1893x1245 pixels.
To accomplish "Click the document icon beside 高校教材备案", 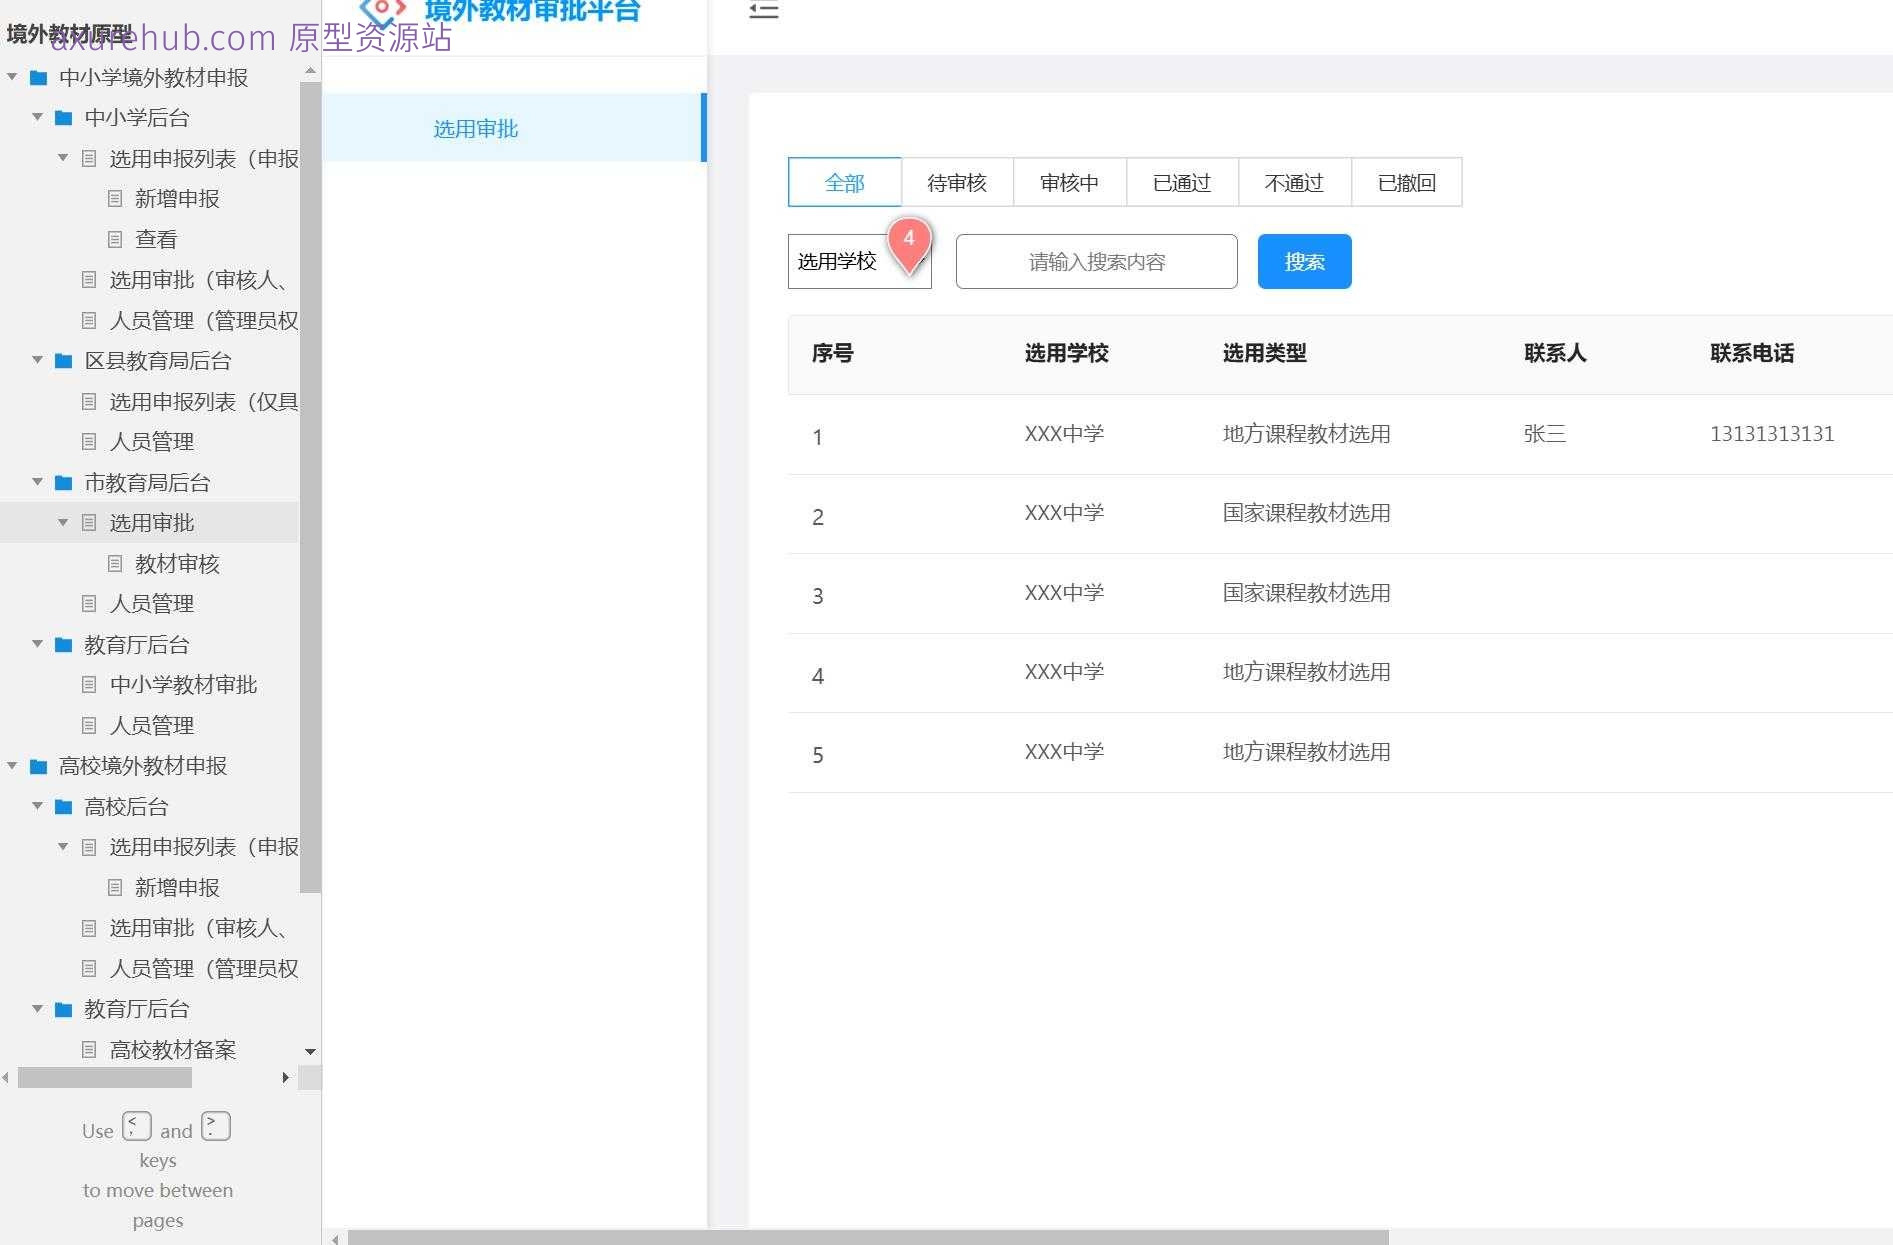I will [x=88, y=1049].
